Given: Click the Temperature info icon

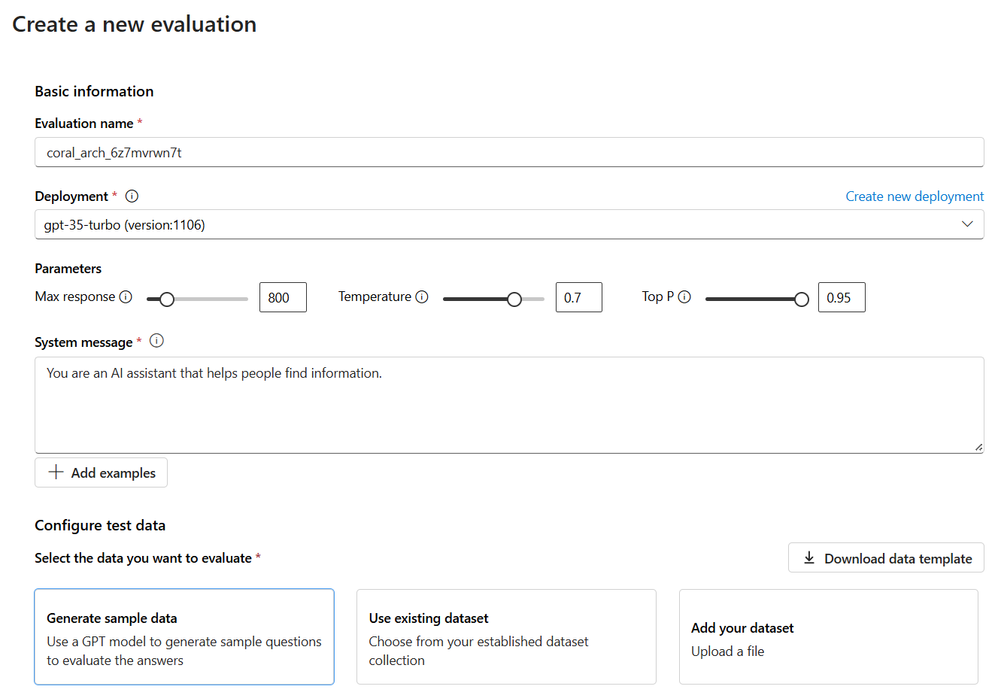Looking at the screenshot, I should click(422, 297).
